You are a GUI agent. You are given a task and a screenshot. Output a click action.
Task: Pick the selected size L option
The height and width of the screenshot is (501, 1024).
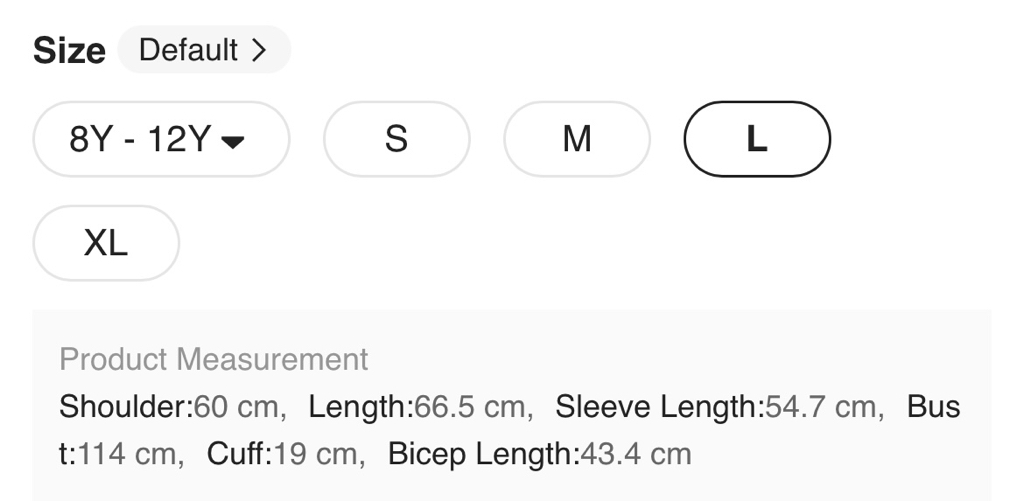click(757, 139)
